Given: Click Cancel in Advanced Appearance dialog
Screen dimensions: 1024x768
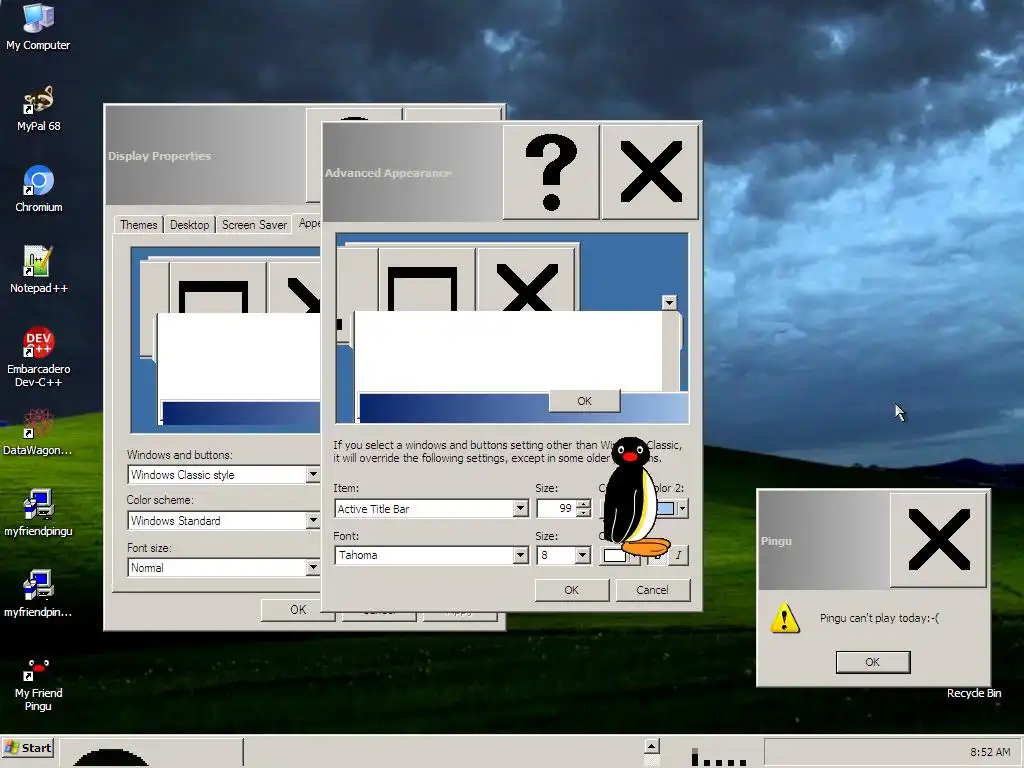Looking at the screenshot, I should 652,590.
